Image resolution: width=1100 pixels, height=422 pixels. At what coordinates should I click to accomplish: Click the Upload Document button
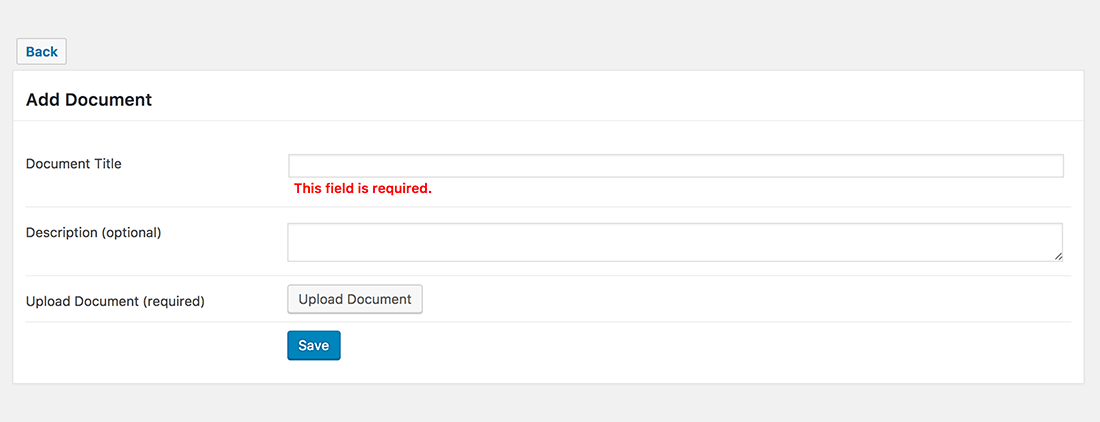point(355,299)
